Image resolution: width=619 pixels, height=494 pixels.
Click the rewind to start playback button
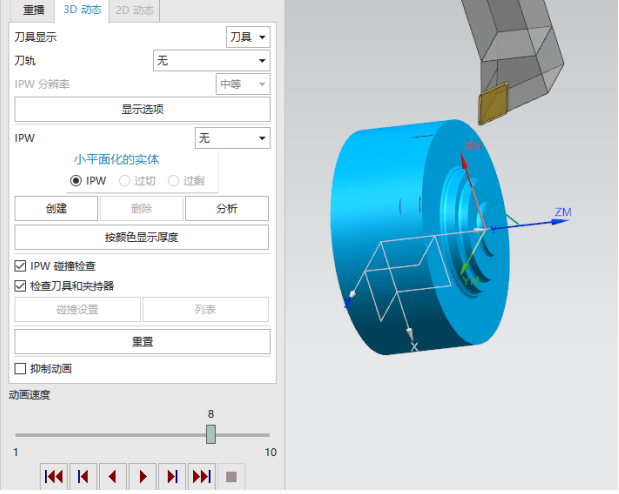coord(53,477)
